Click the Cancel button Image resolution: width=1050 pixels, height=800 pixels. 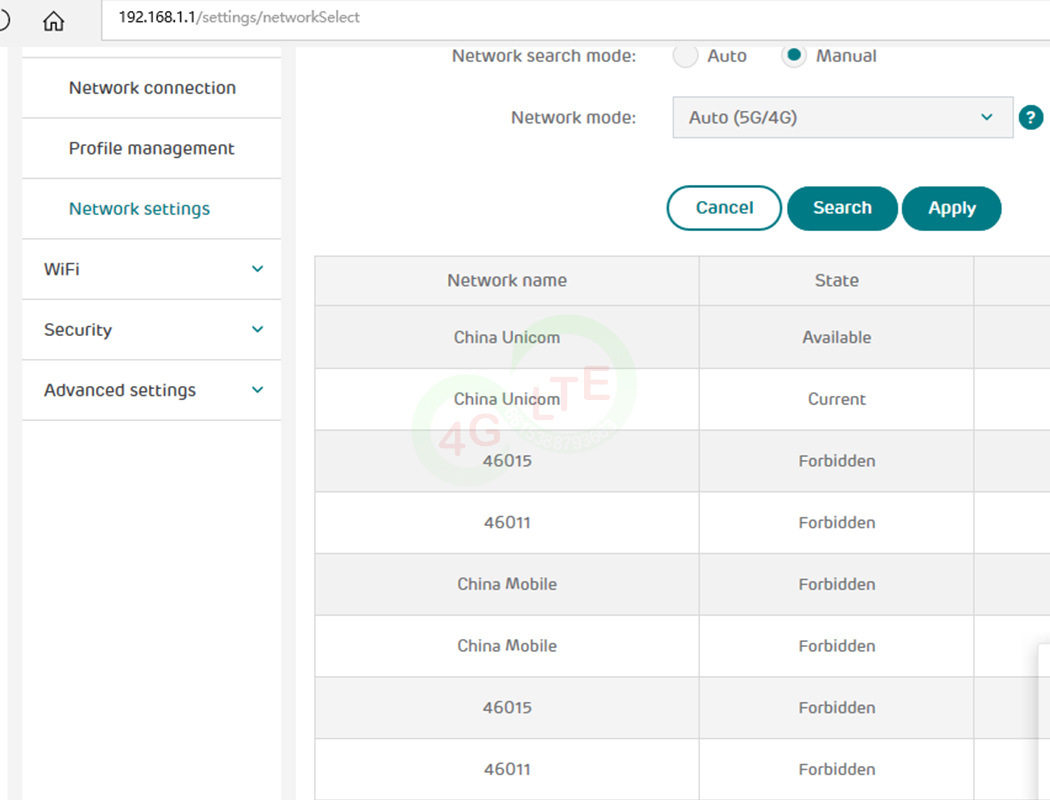(x=724, y=208)
